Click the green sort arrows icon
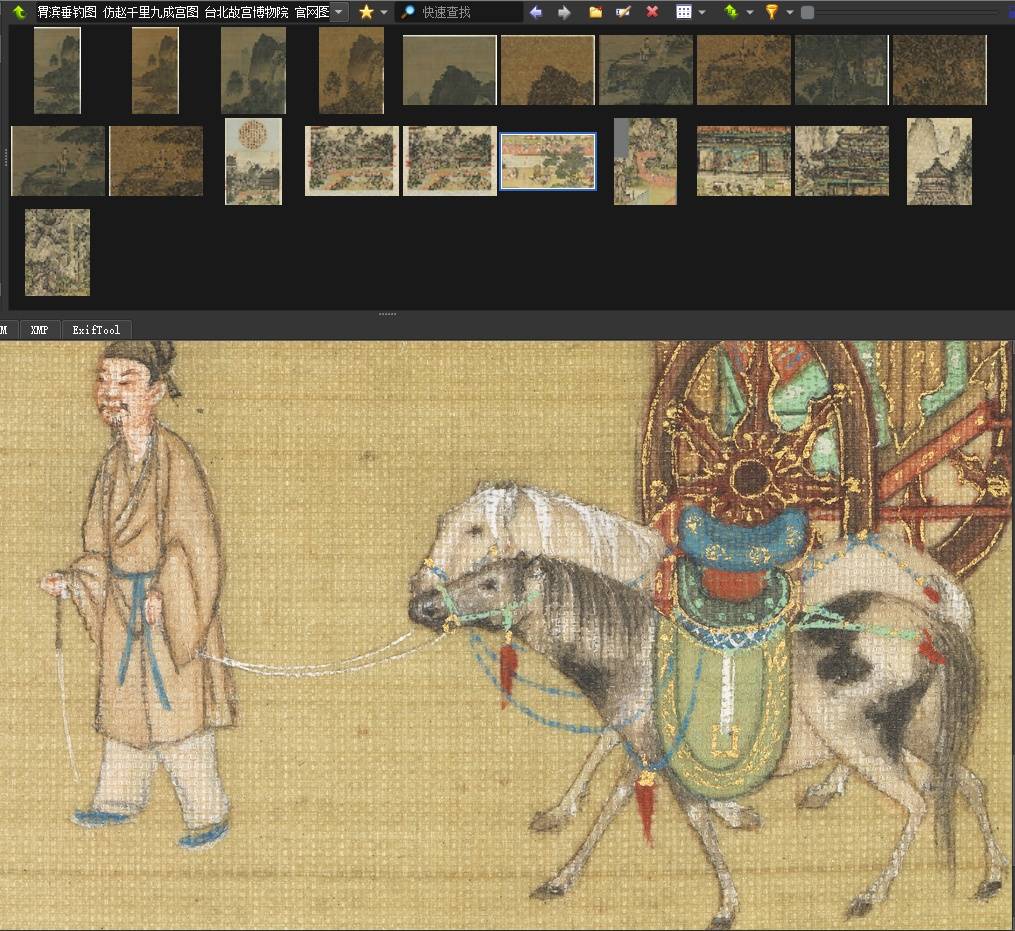 click(x=731, y=12)
